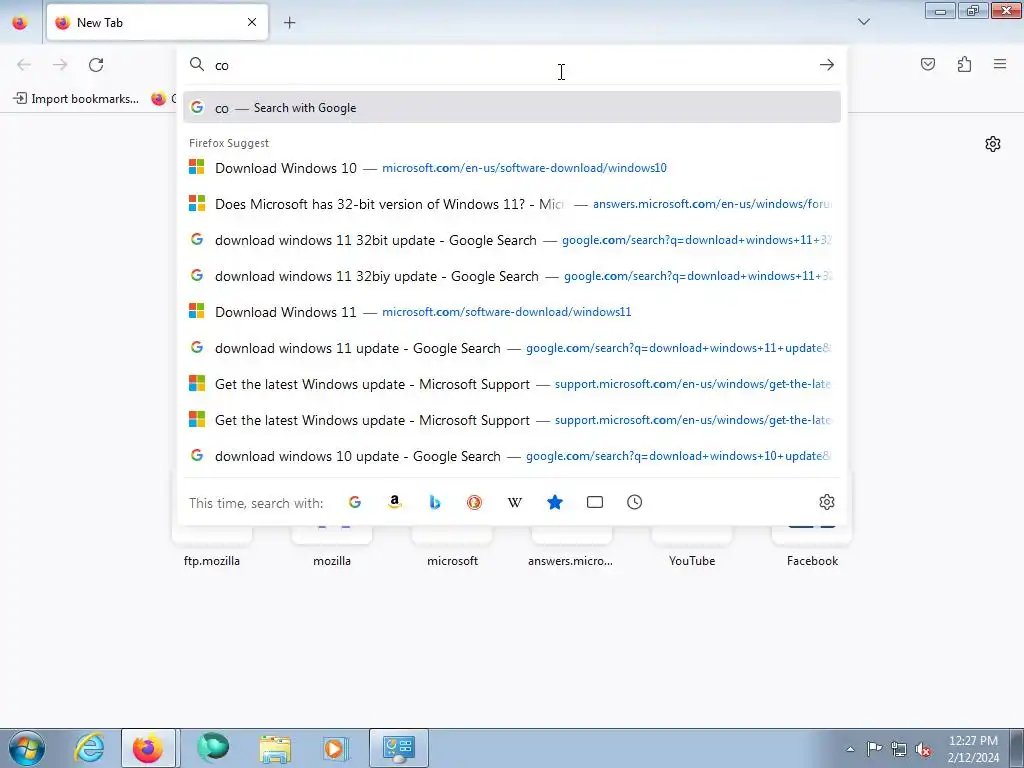Open 'Does Microsoft has 32-bit version' suggestion
The height and width of the screenshot is (768, 1024).
click(511, 204)
